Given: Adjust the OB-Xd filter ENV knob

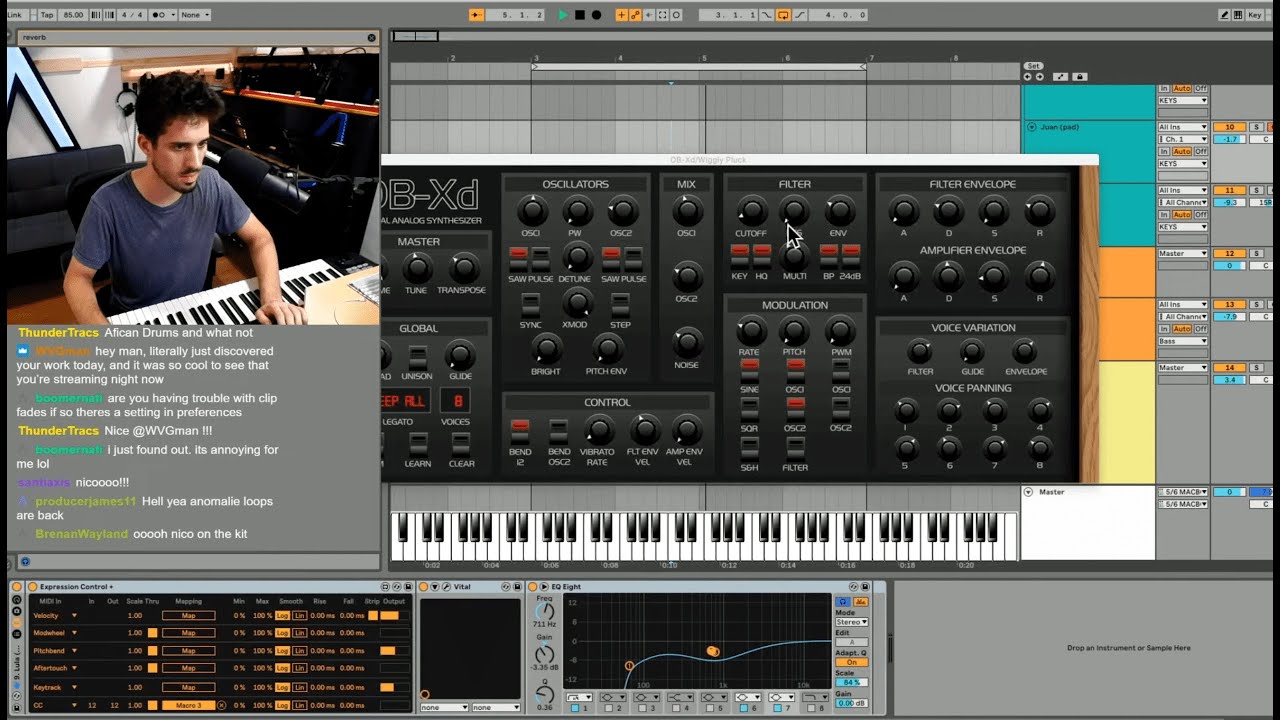Looking at the screenshot, I should (x=838, y=211).
